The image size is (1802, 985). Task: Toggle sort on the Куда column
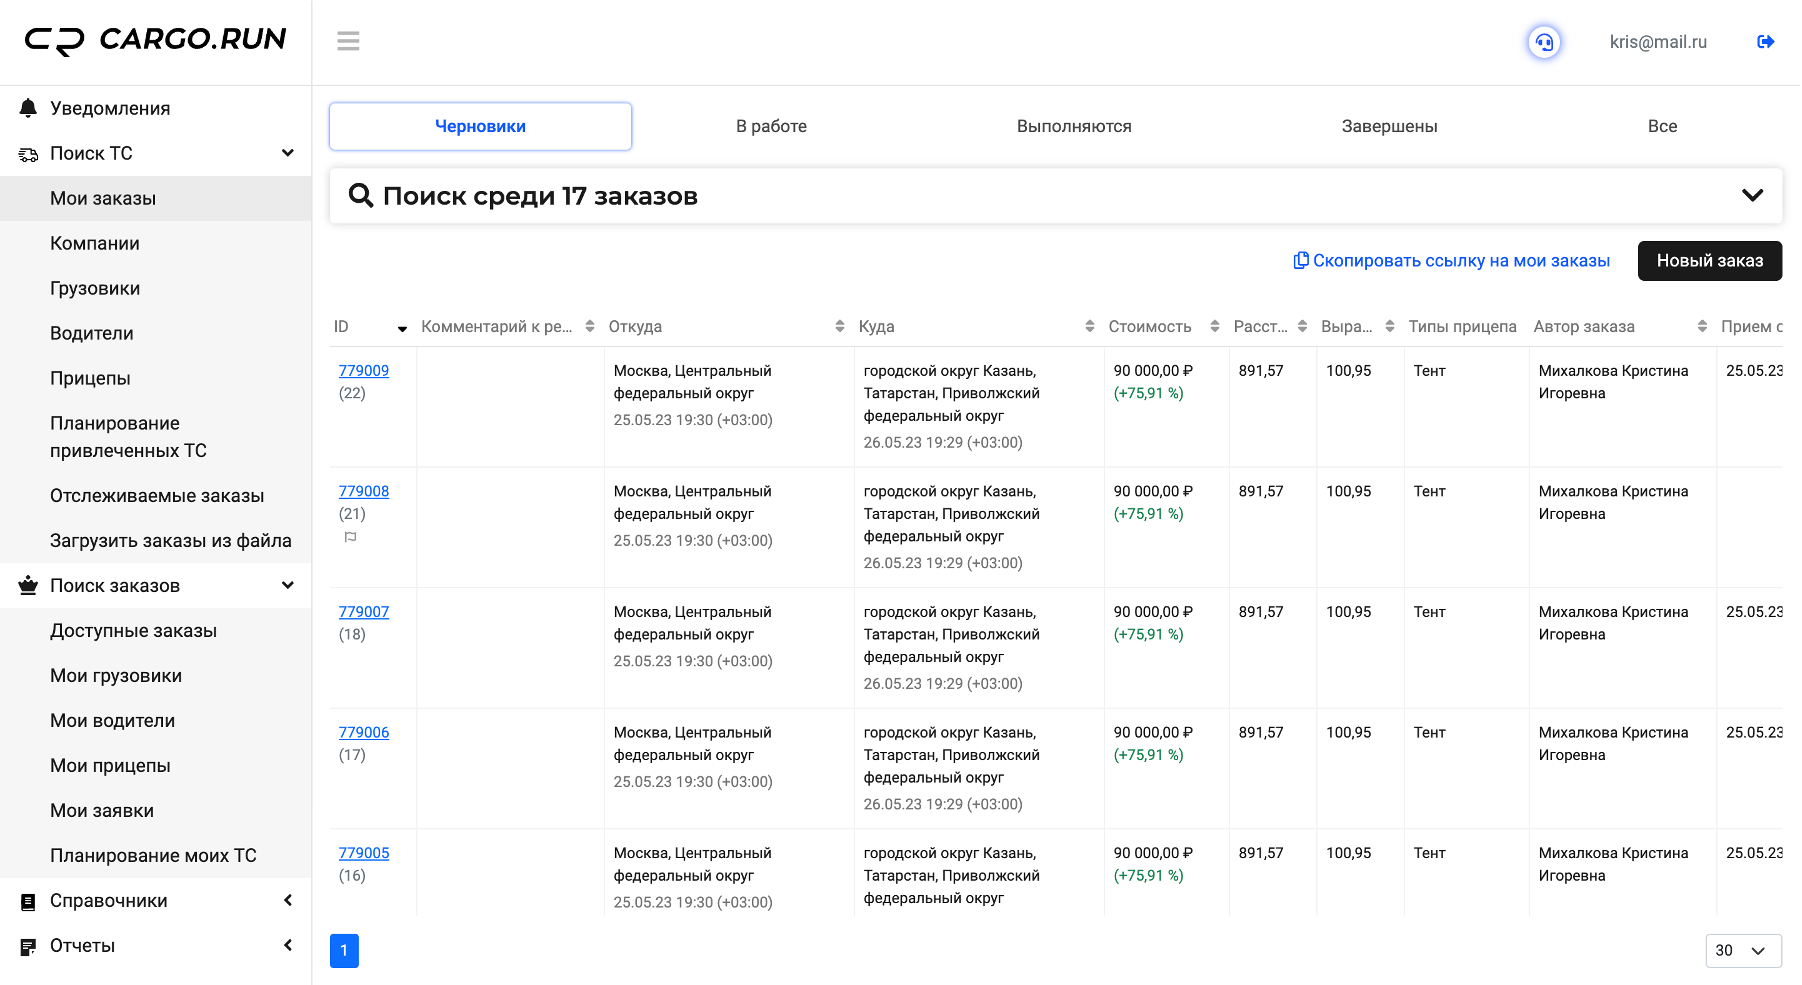click(1089, 326)
